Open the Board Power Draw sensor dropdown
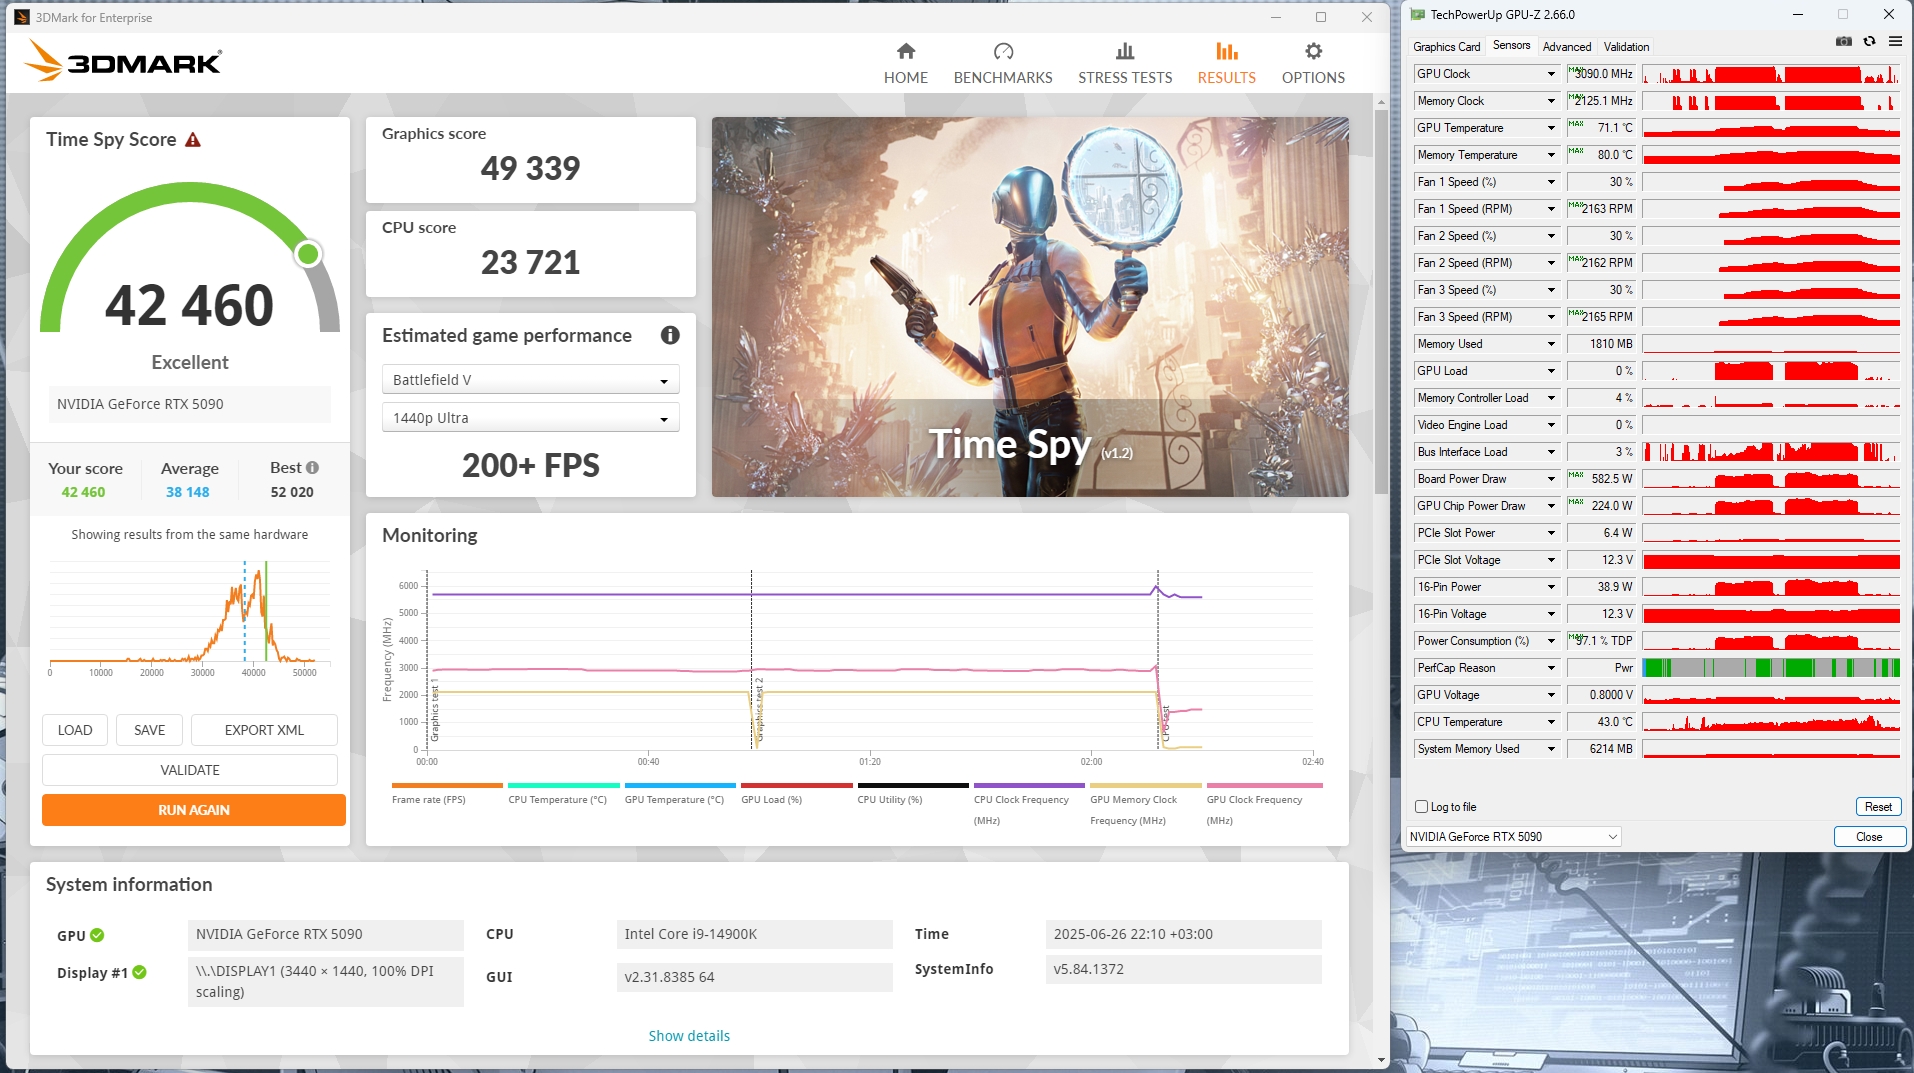The height and width of the screenshot is (1073, 1914). click(1551, 479)
